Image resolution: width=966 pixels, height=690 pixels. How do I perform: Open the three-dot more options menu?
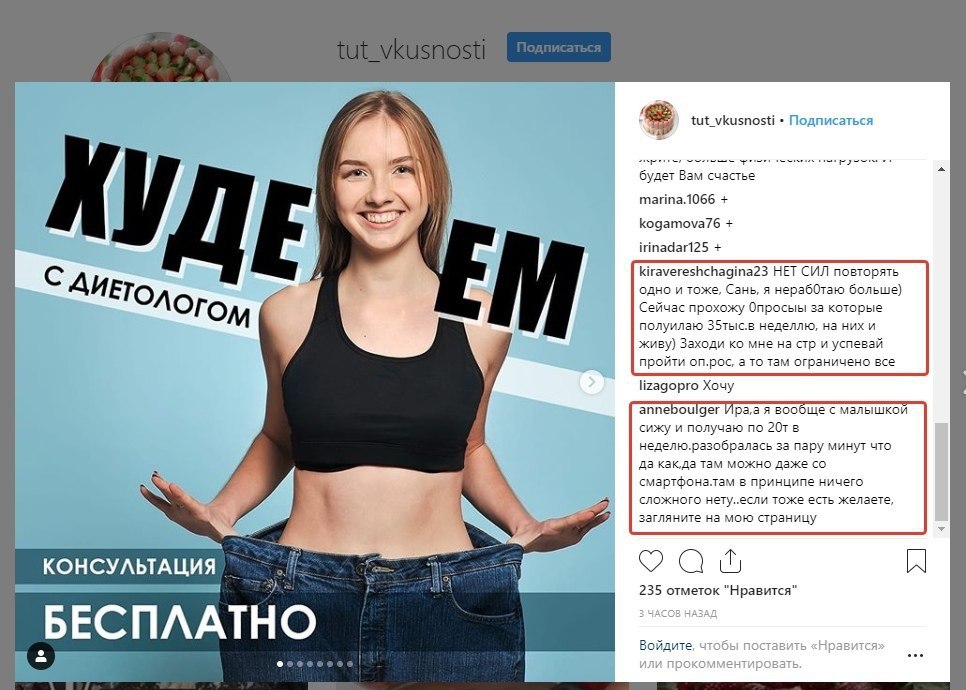click(x=915, y=655)
